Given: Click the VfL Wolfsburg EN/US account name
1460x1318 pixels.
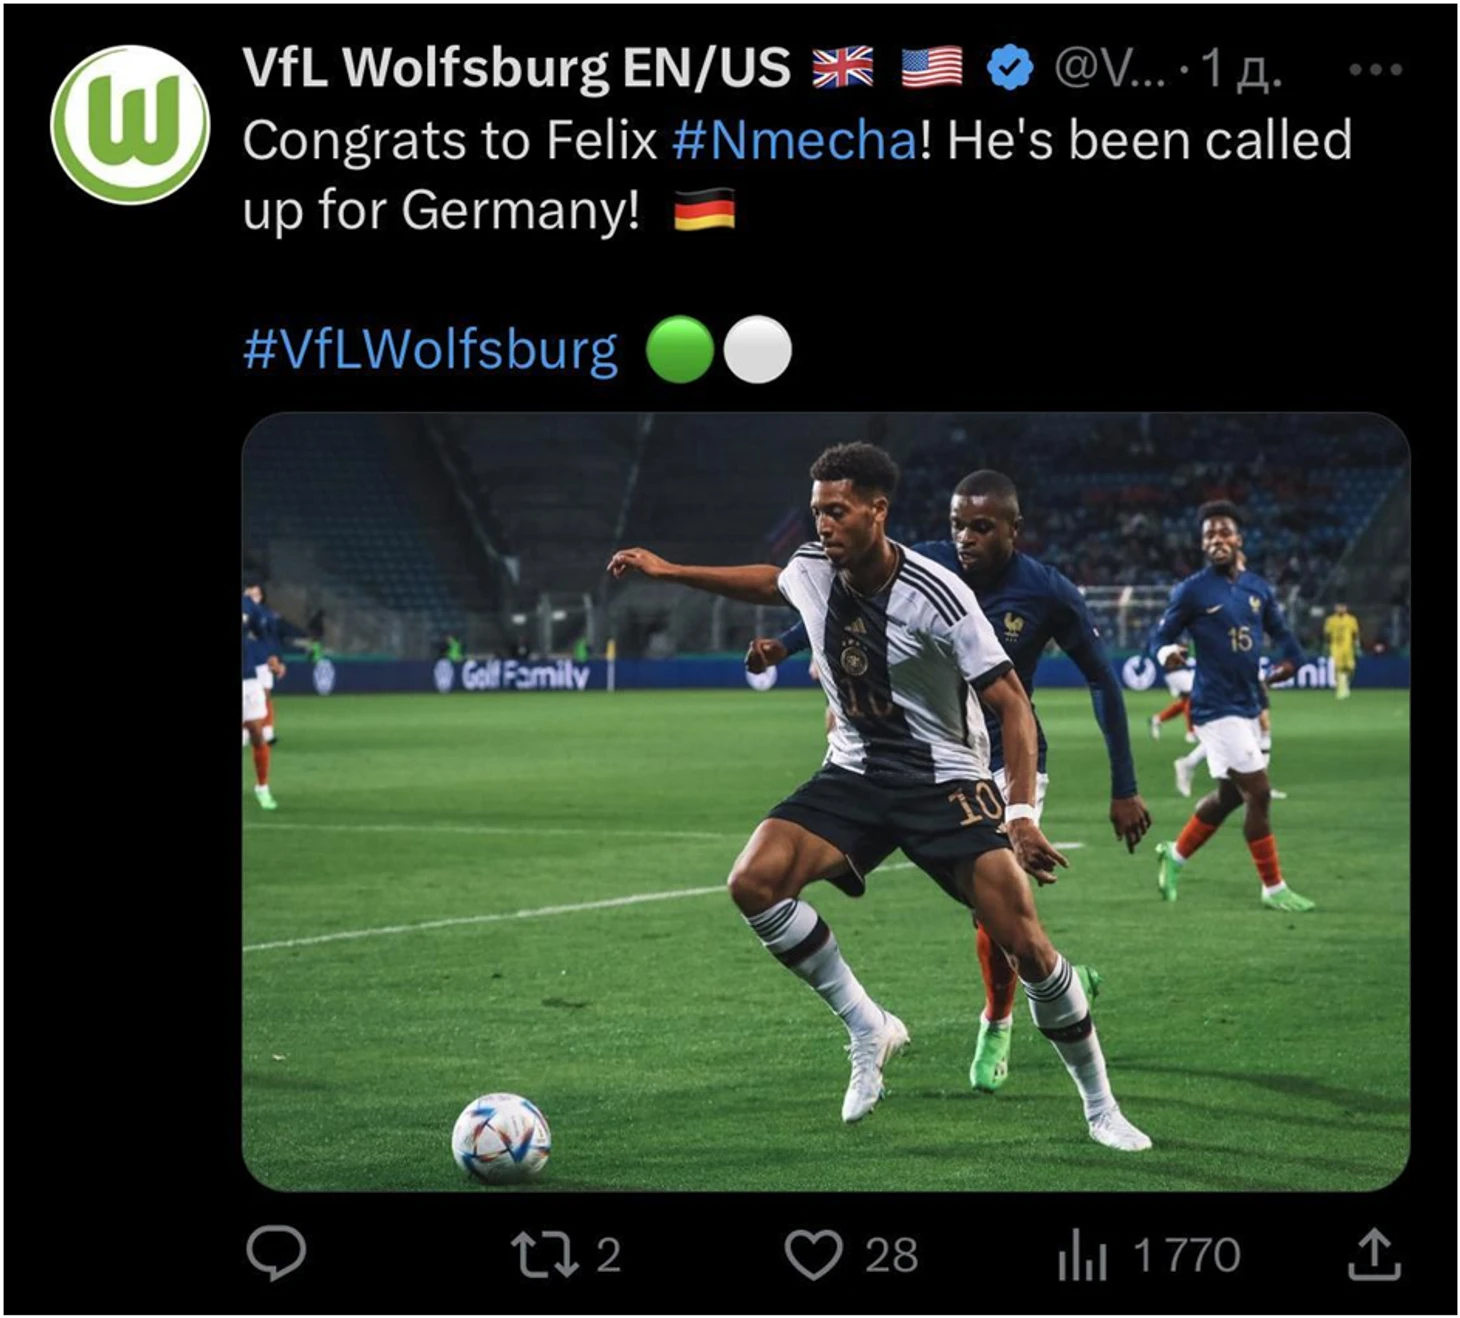Looking at the screenshot, I should pyautogui.click(x=517, y=68).
